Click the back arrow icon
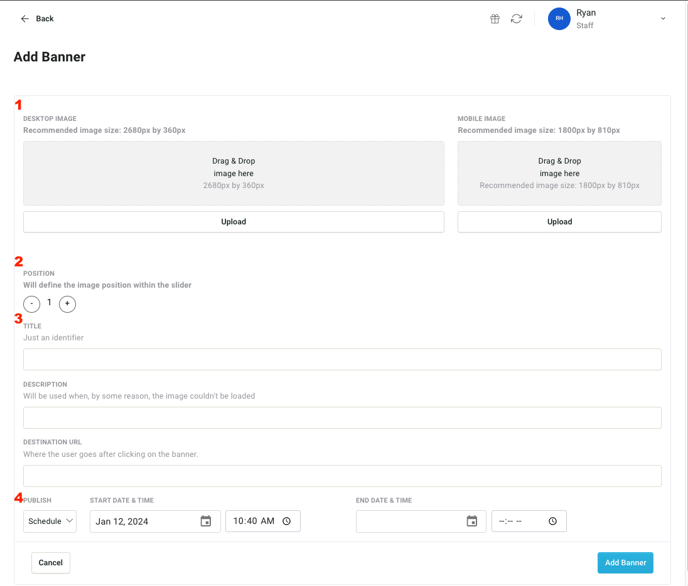Image resolution: width=688 pixels, height=586 pixels. (x=25, y=19)
